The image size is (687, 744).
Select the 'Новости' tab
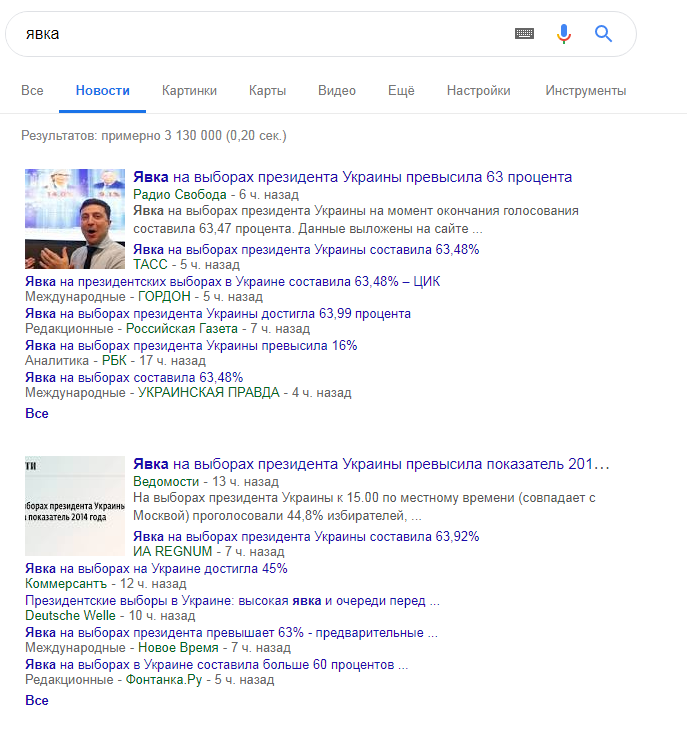point(102,91)
